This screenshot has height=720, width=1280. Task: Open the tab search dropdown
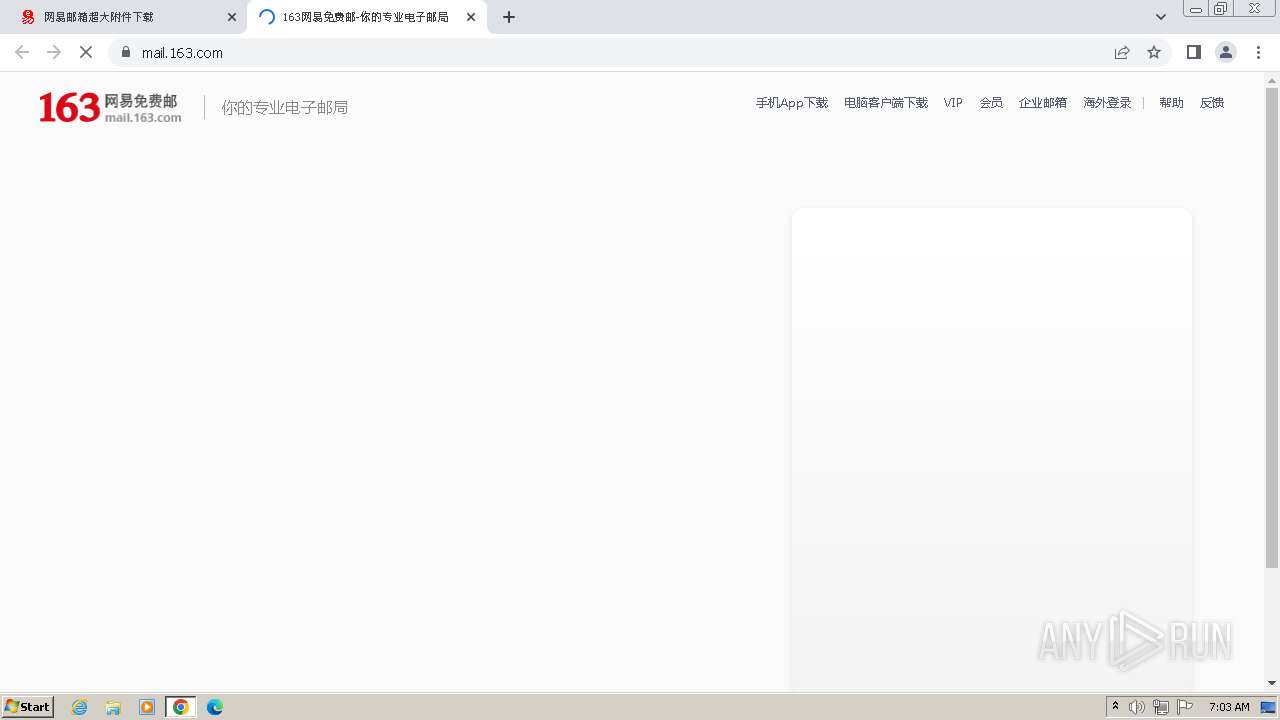1161,17
